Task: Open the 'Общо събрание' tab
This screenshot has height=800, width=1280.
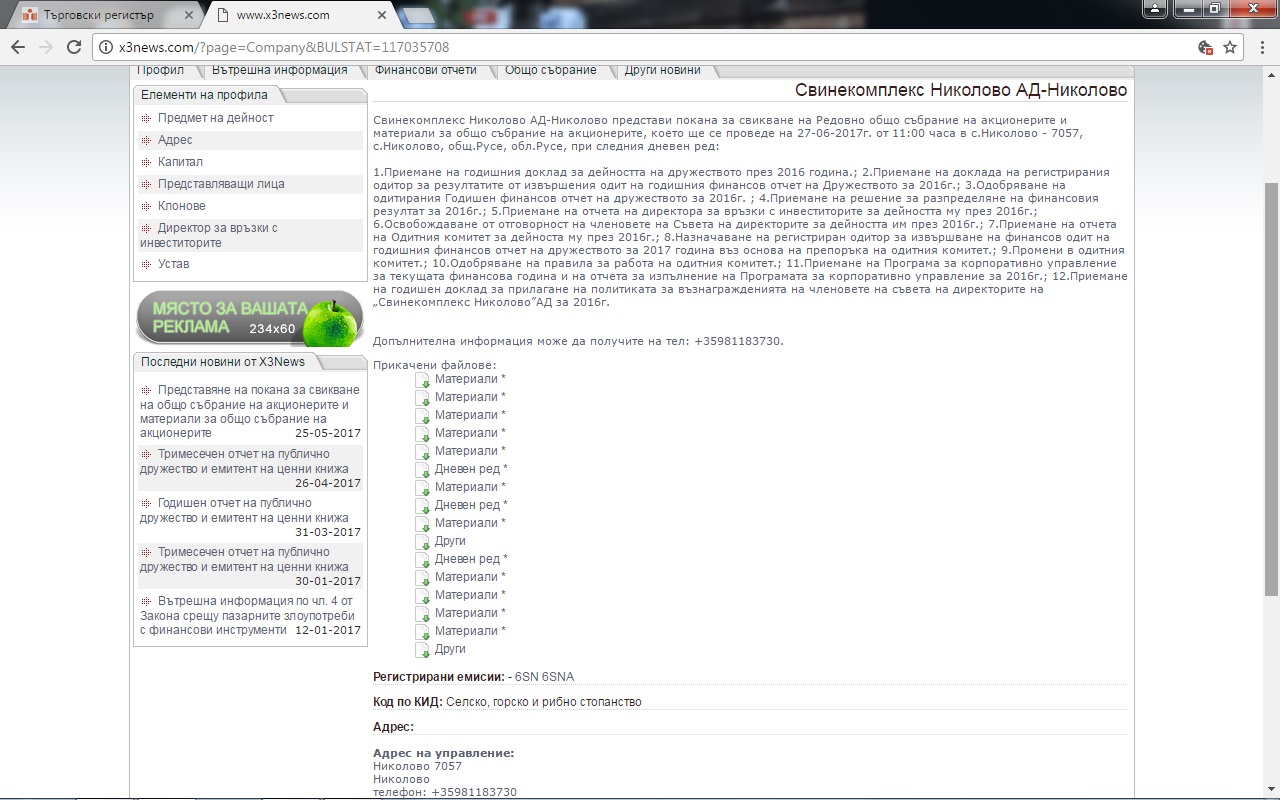Action: [x=550, y=70]
